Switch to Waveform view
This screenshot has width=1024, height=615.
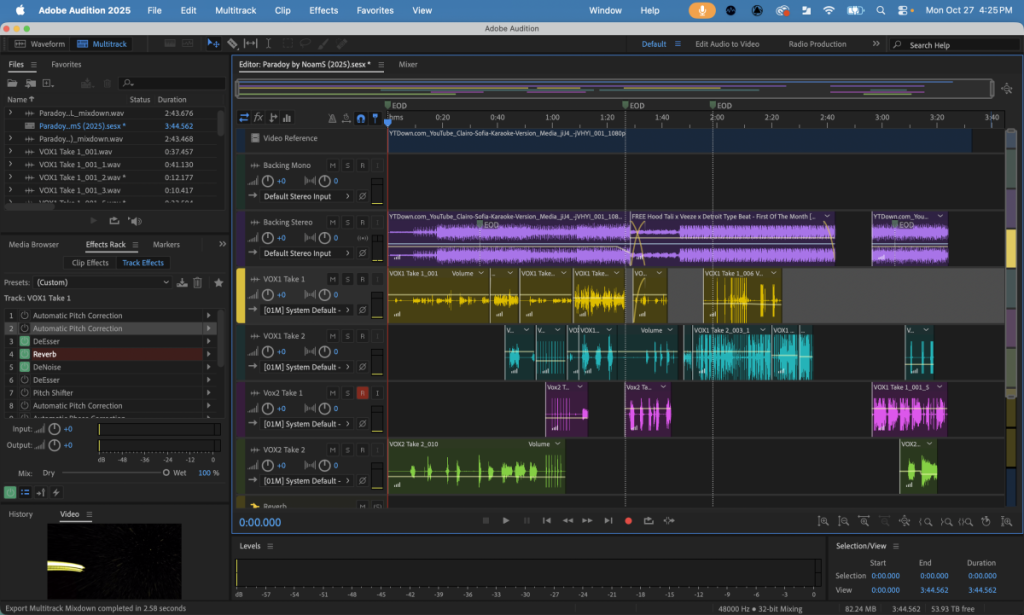[40, 44]
